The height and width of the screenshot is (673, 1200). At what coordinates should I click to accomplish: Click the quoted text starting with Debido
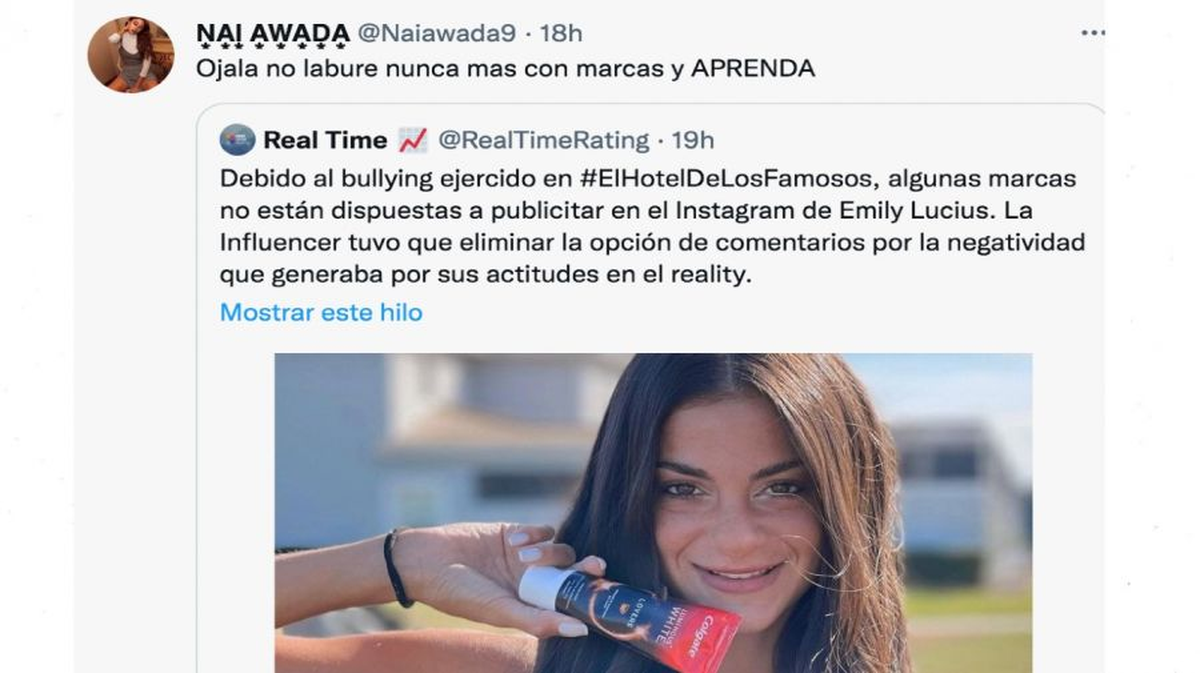tap(653, 227)
